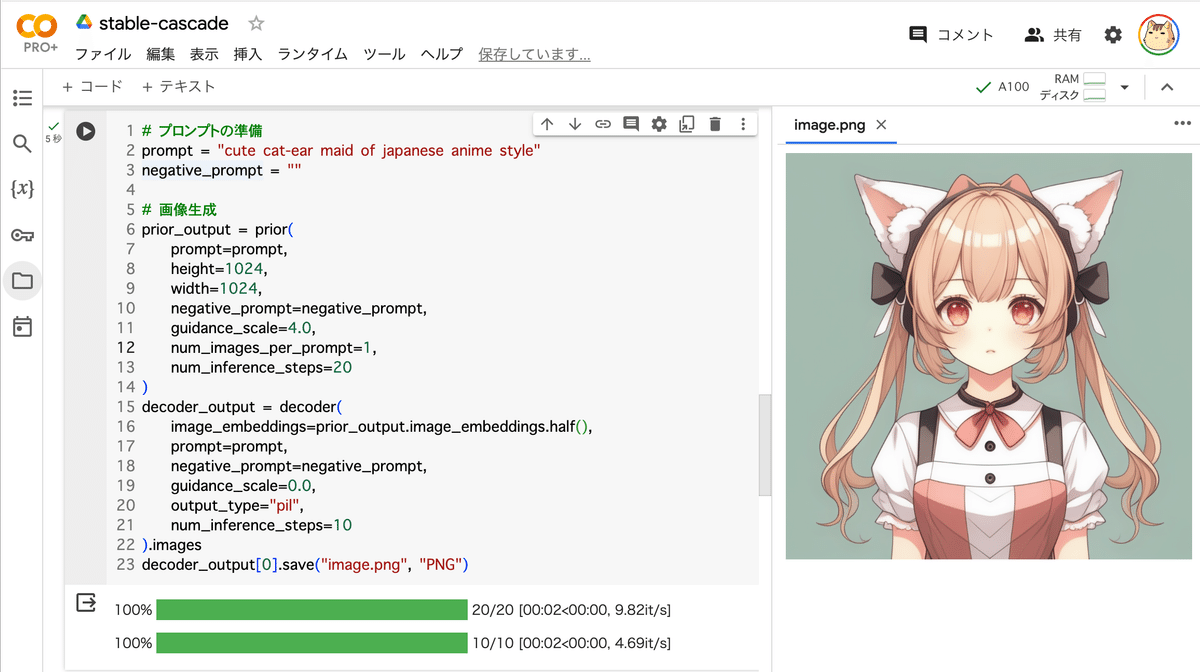Close the image.png tab
Image resolution: width=1200 pixels, height=672 pixels.
pyautogui.click(x=881, y=125)
